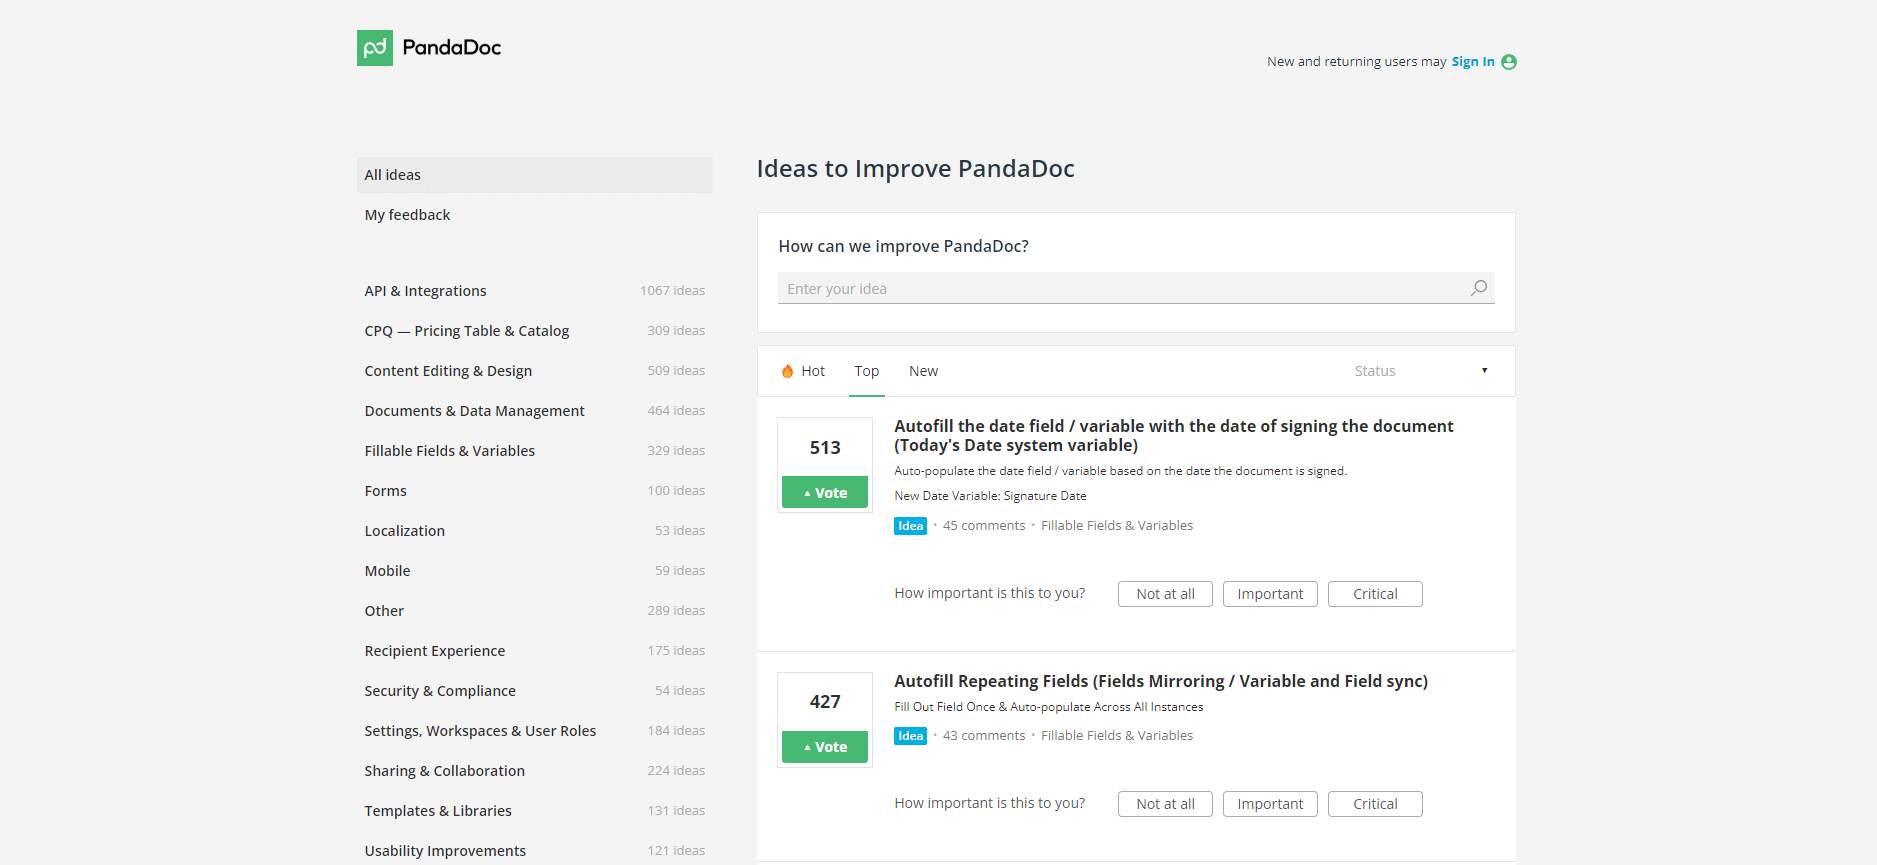The width and height of the screenshot is (1877, 865).
Task: Switch to the New tab
Action: (x=923, y=371)
